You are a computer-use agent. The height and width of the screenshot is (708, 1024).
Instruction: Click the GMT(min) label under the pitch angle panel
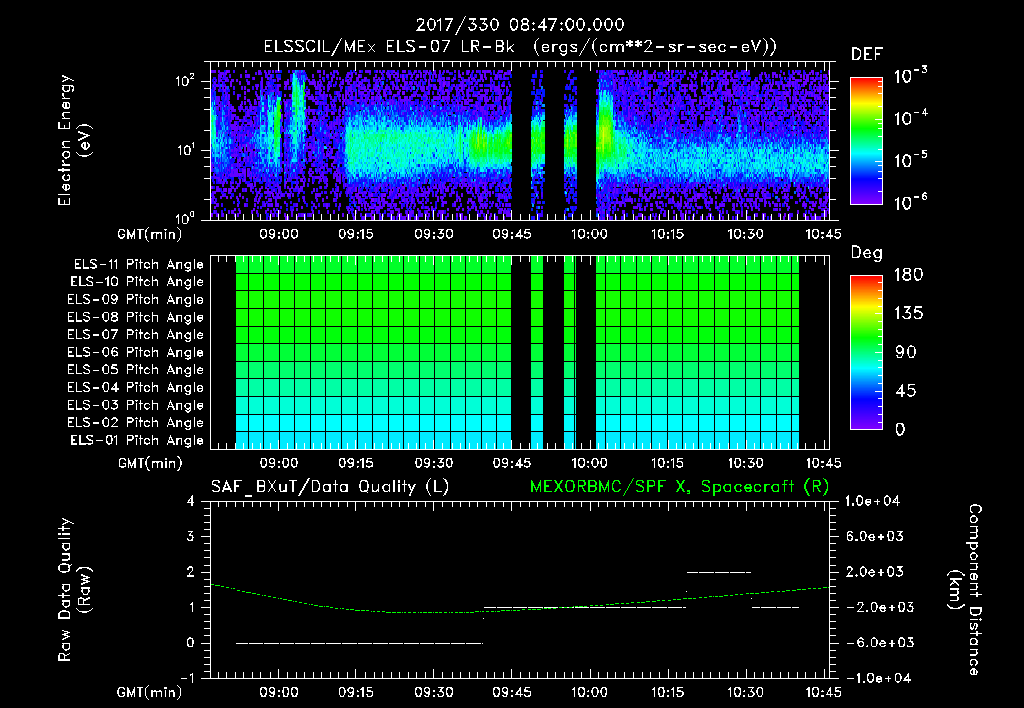(x=150, y=463)
